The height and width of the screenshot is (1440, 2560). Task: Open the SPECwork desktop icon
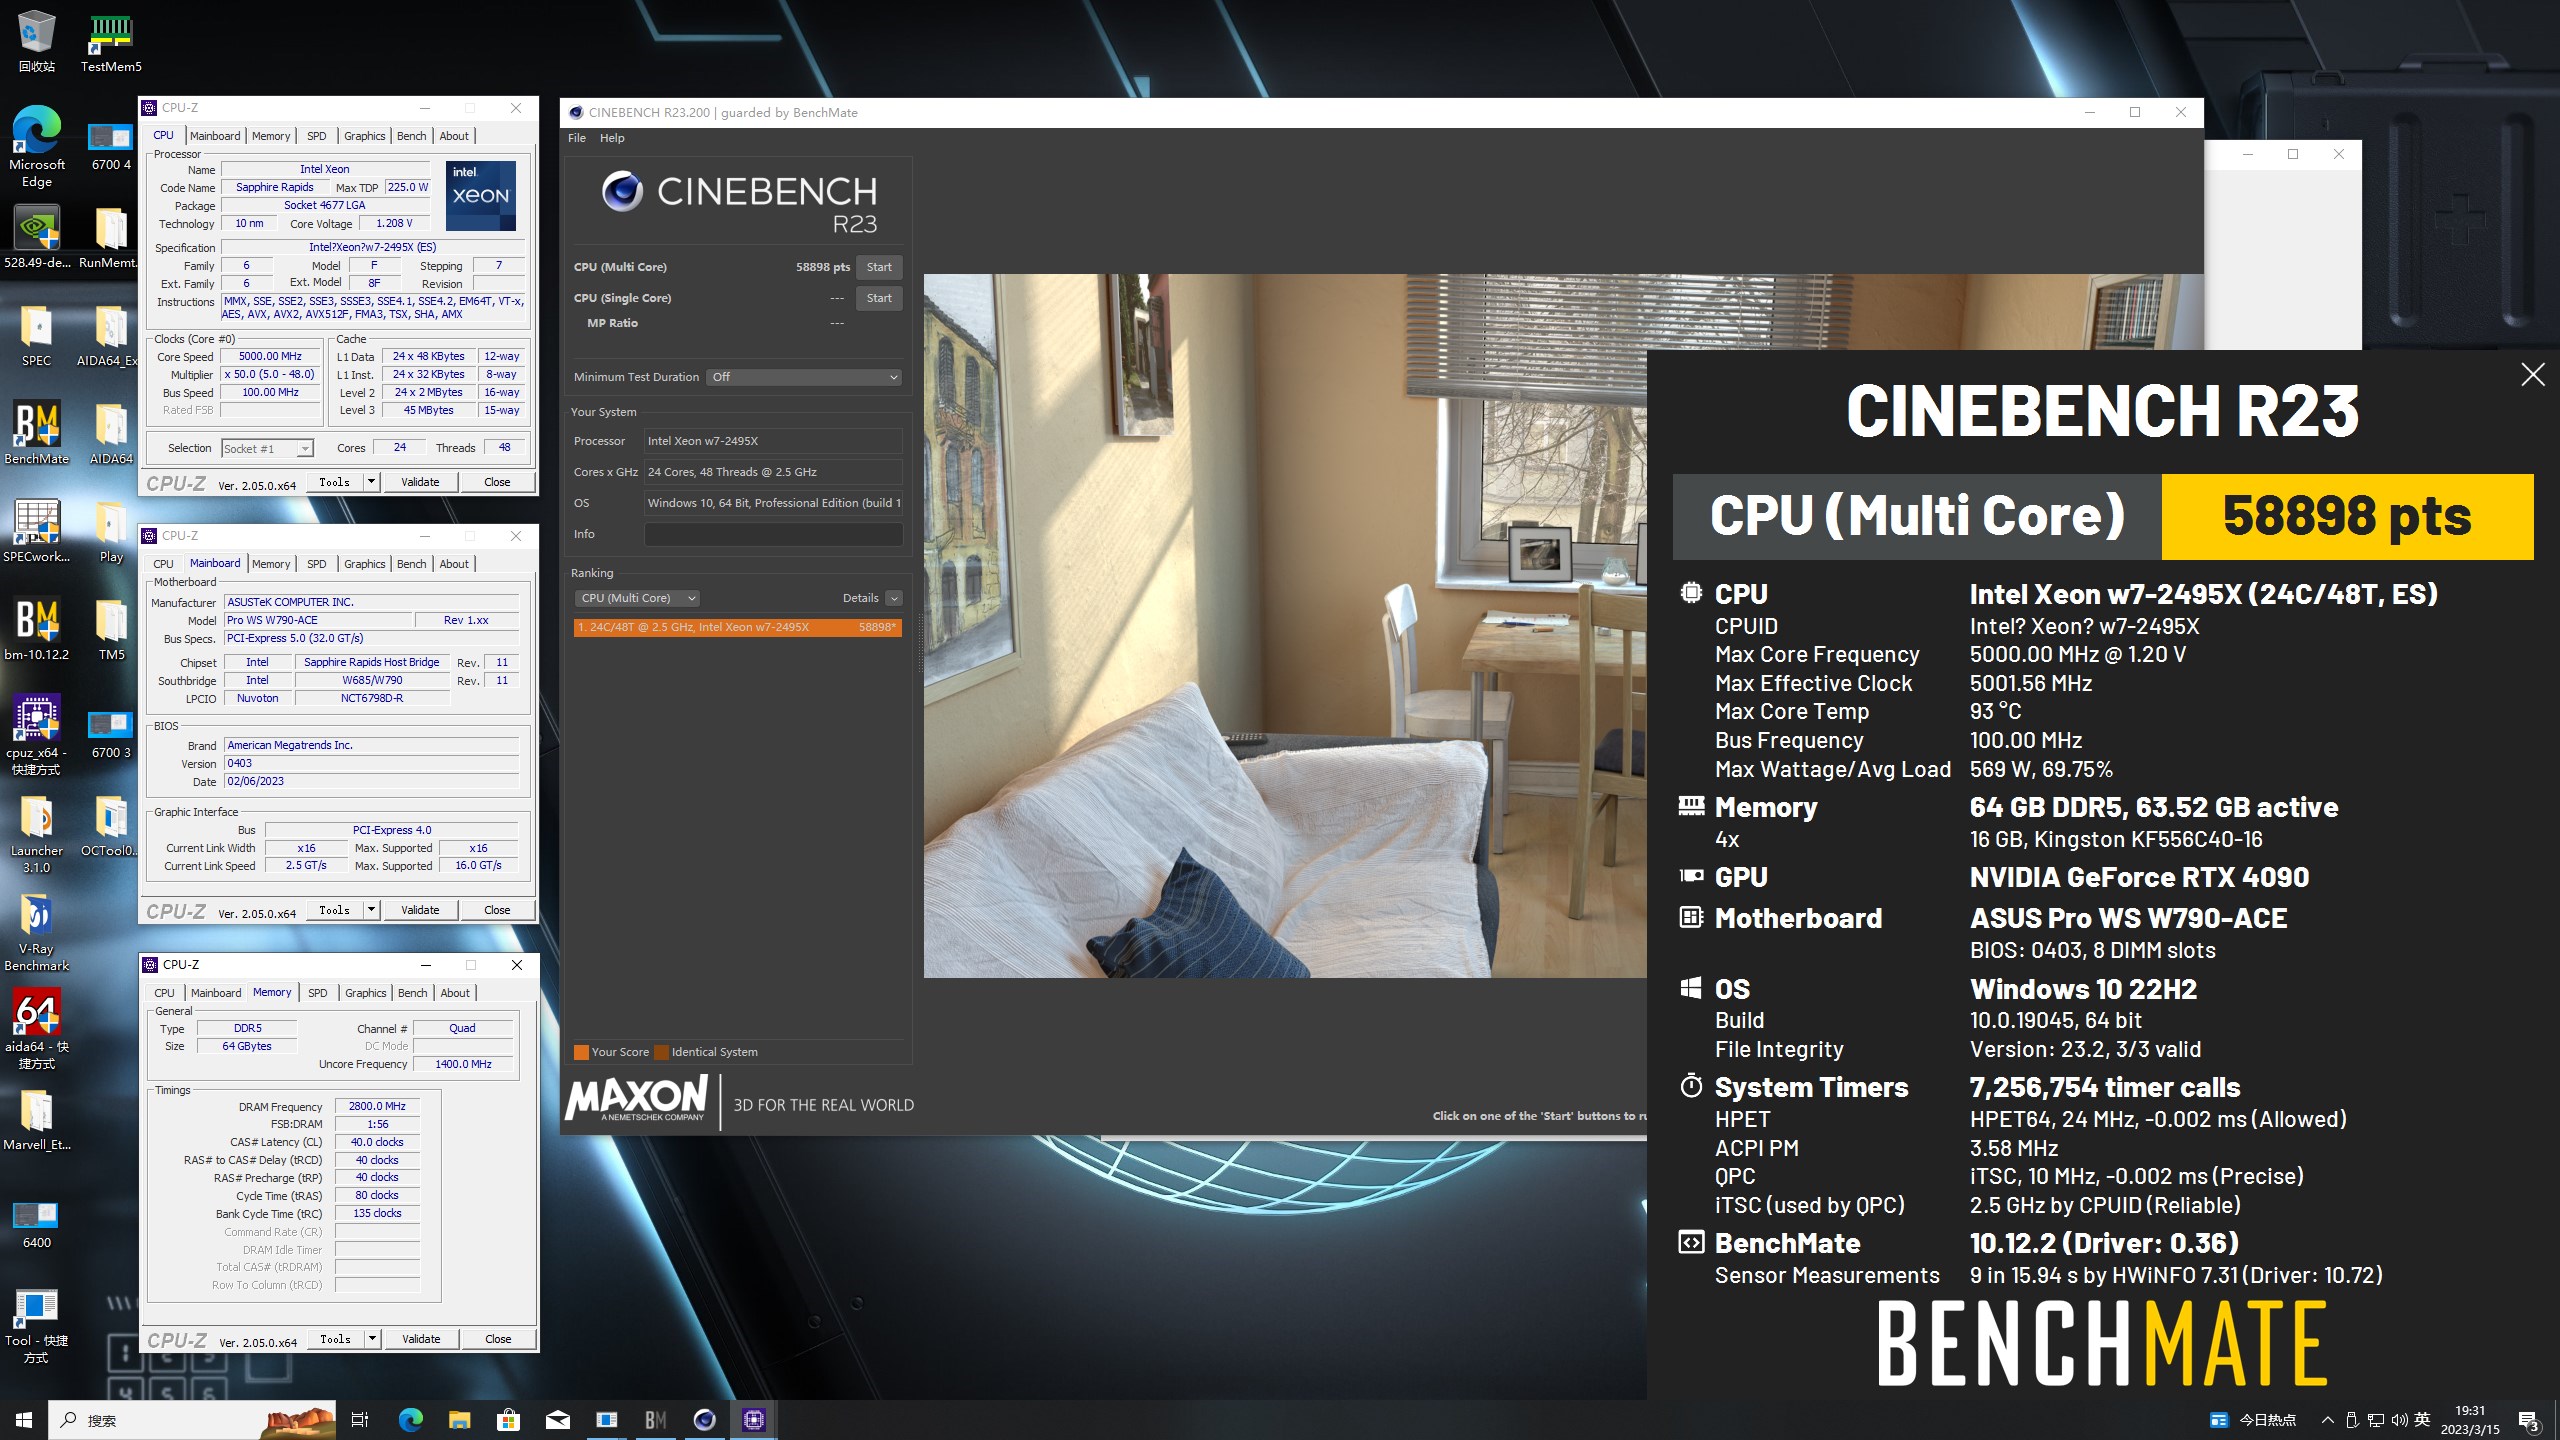[x=36, y=530]
